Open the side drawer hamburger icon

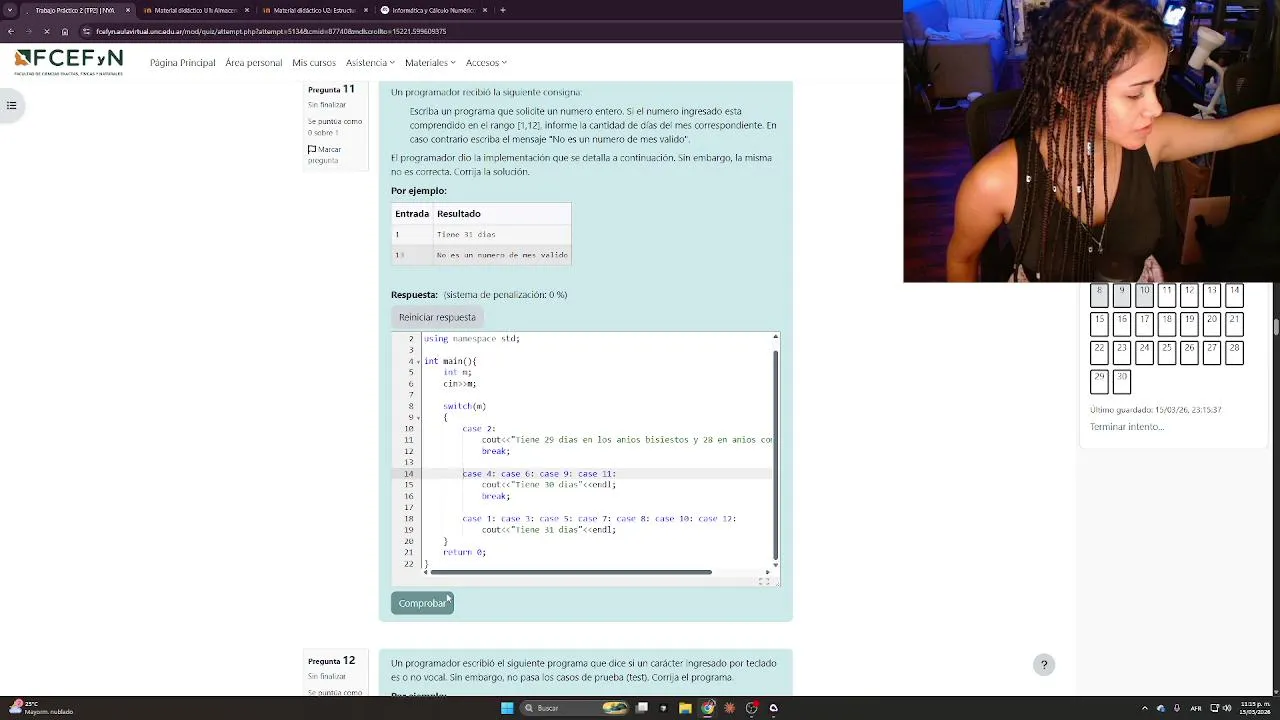pos(11,105)
